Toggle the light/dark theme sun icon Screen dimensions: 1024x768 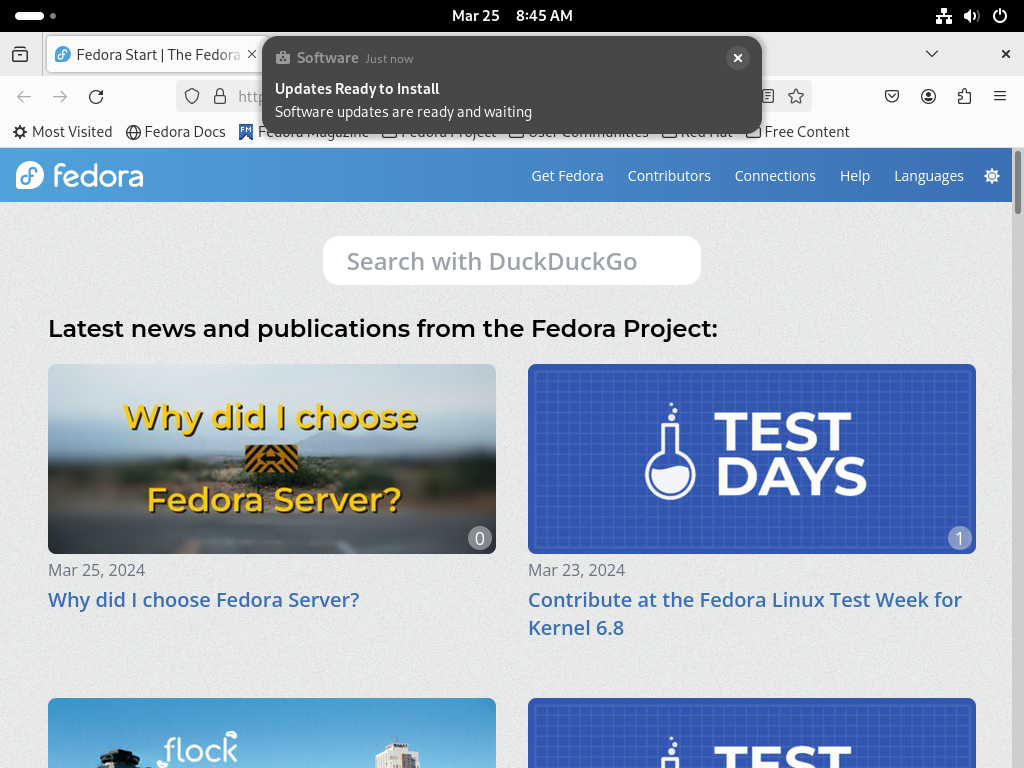[992, 176]
